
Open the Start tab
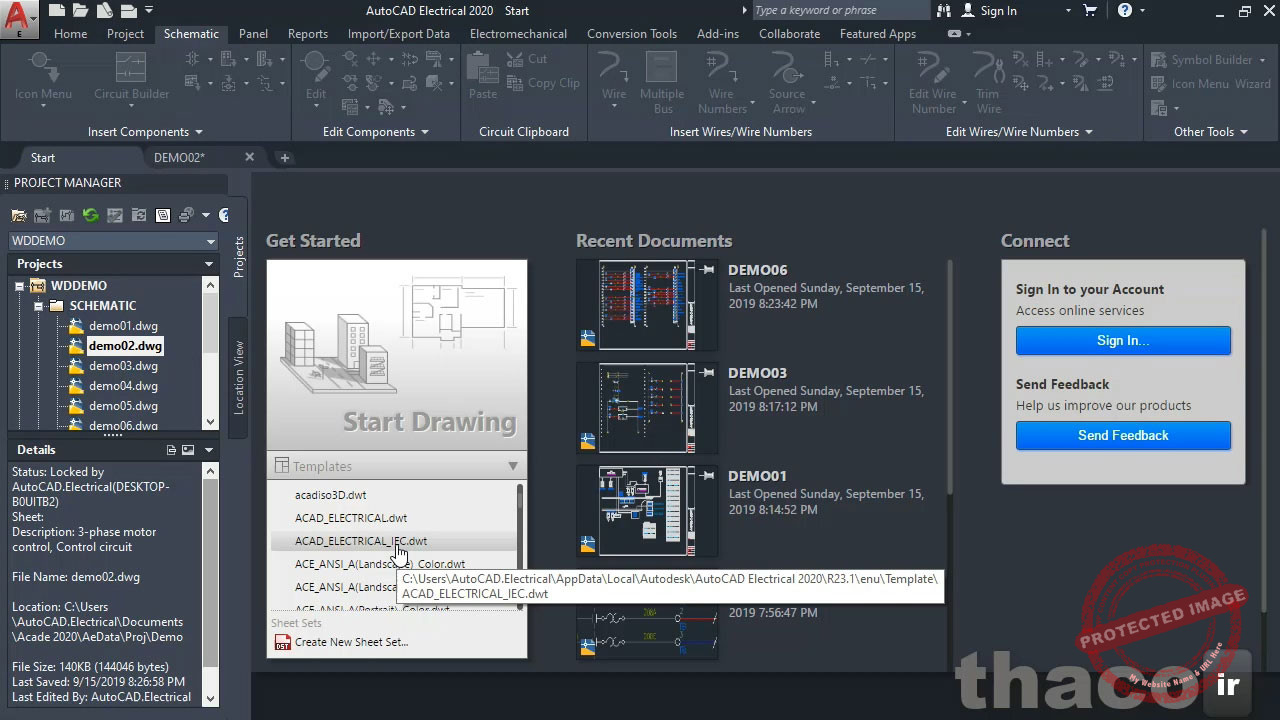(43, 157)
